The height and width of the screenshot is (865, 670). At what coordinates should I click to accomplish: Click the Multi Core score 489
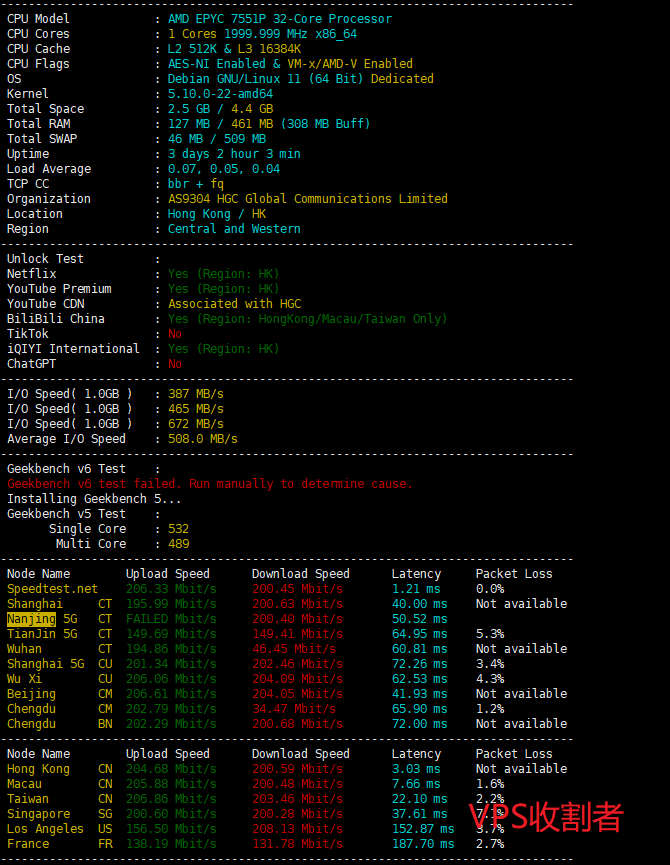click(x=178, y=544)
